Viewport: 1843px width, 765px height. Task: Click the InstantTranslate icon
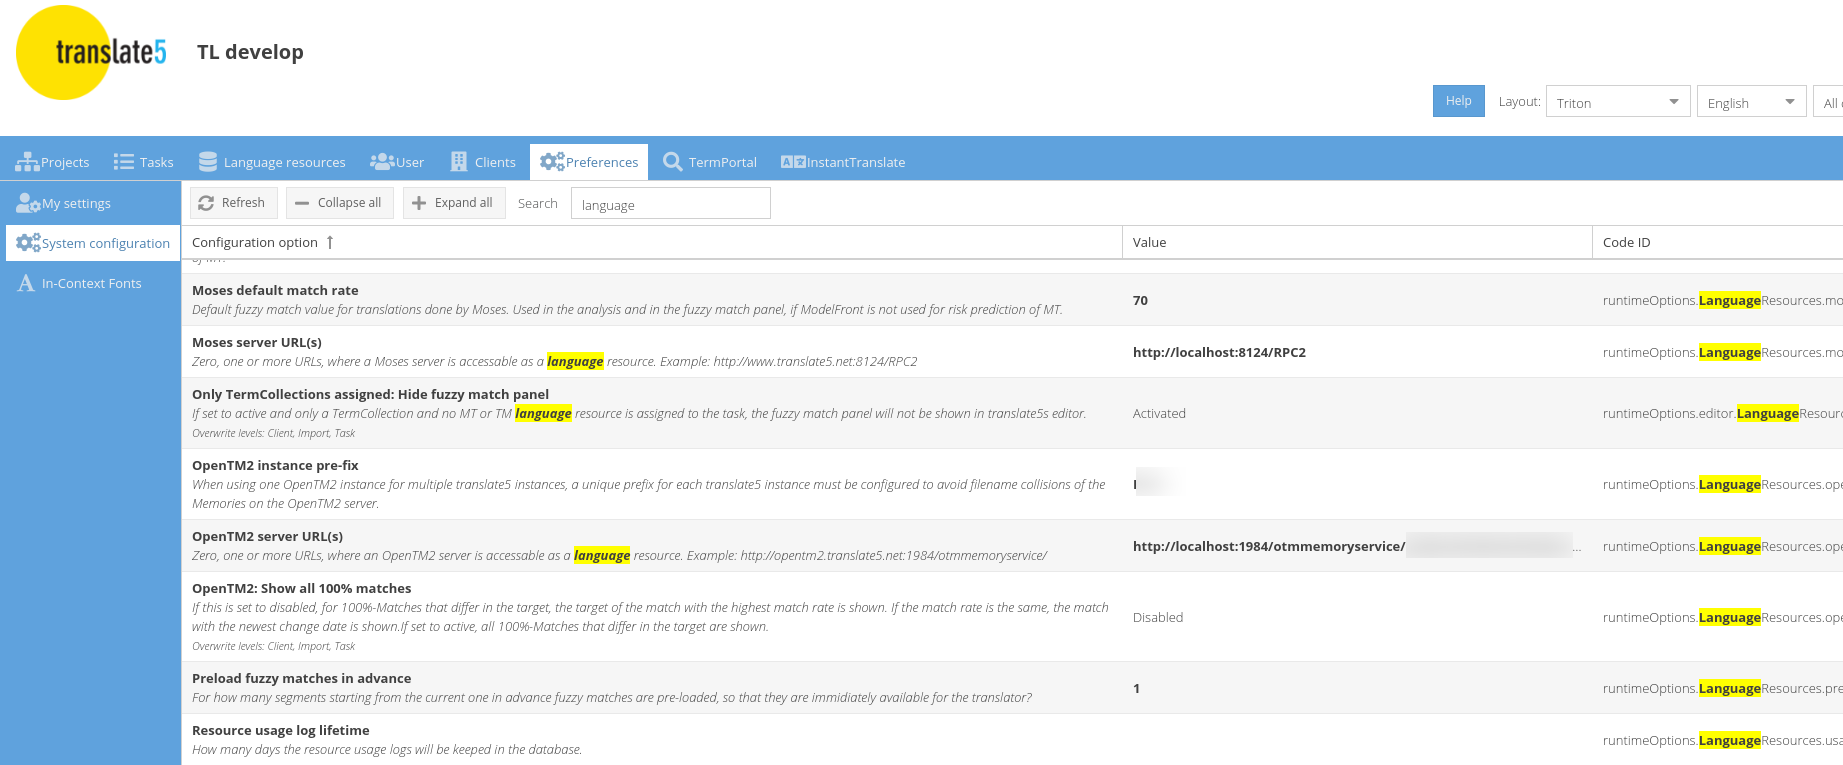(x=793, y=162)
